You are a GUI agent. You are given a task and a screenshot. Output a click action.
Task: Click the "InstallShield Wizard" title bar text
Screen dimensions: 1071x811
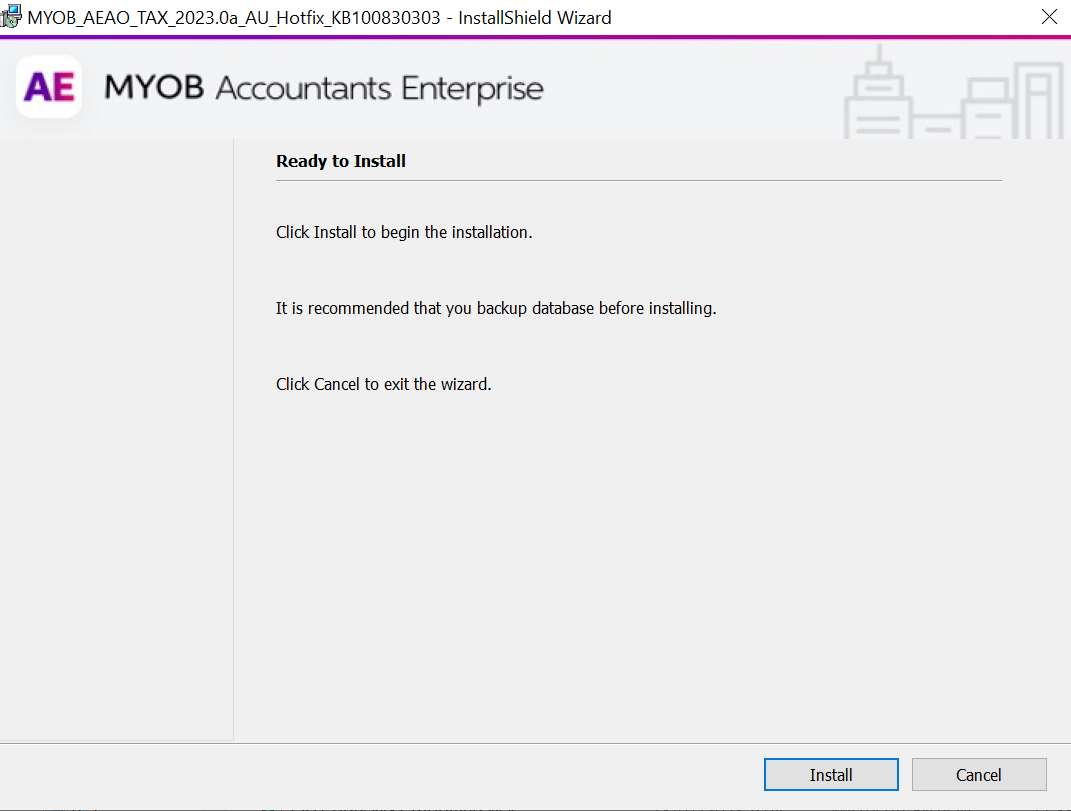click(x=535, y=17)
